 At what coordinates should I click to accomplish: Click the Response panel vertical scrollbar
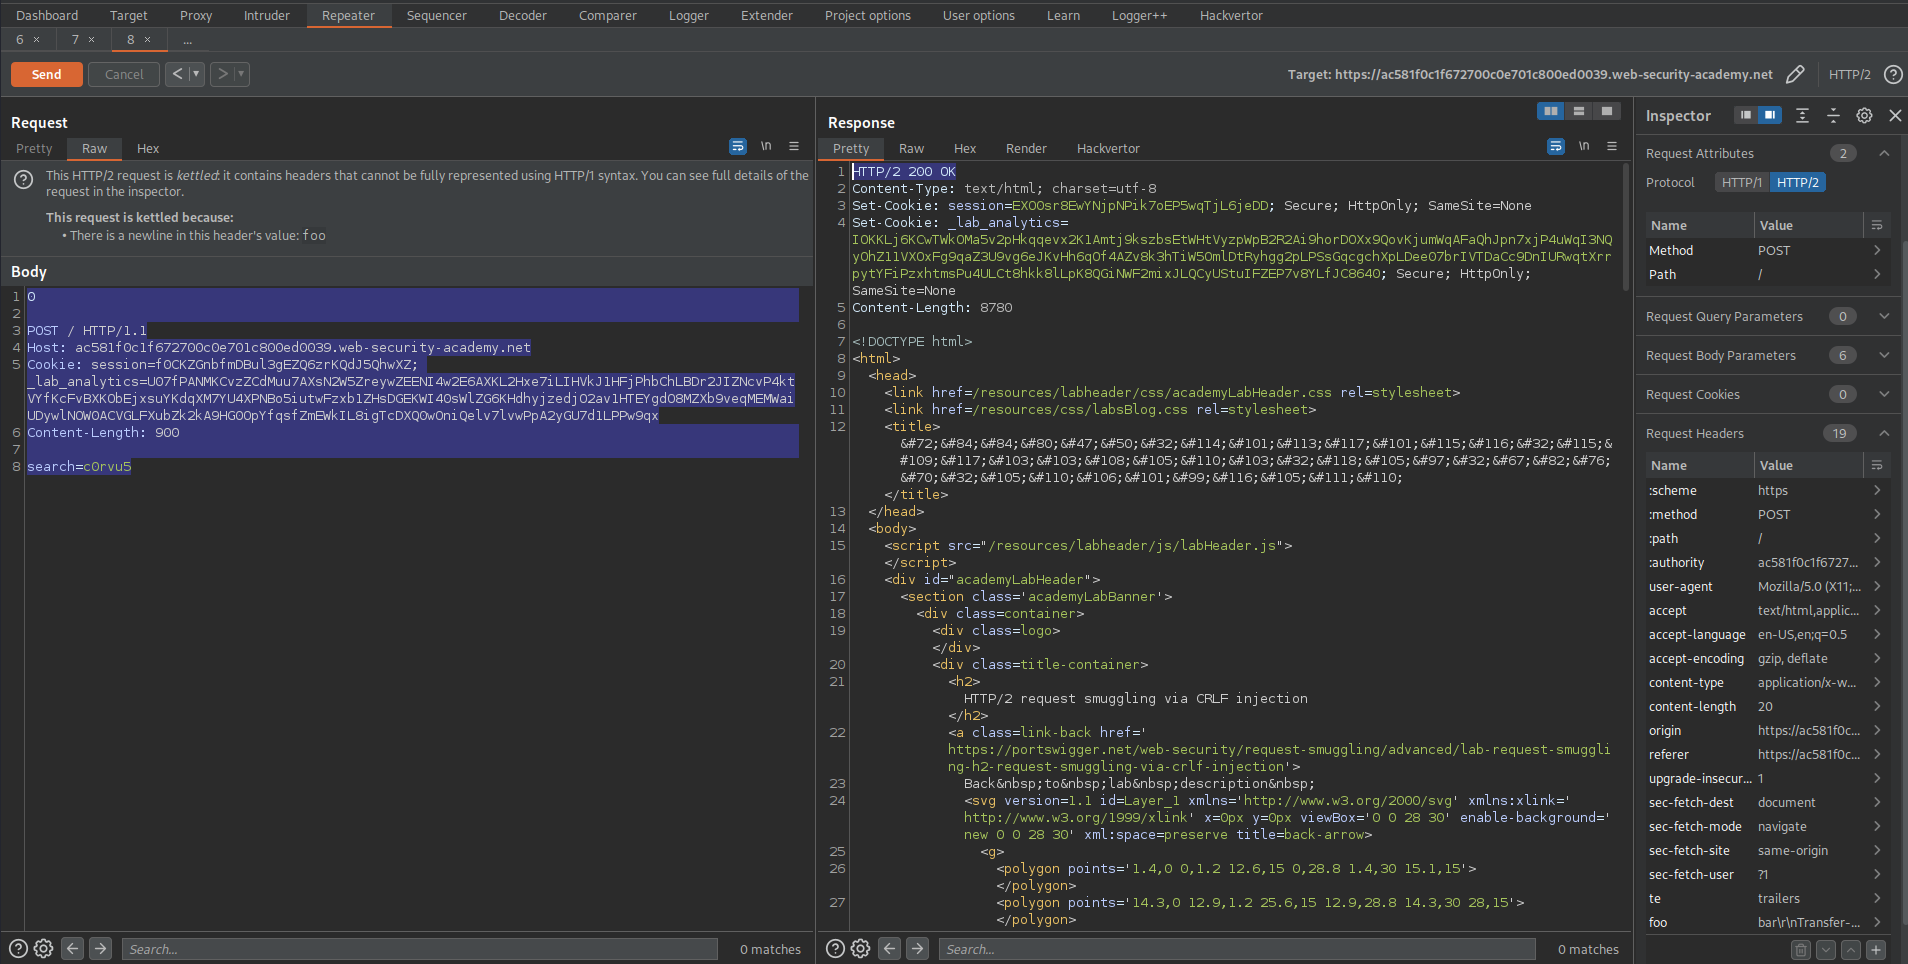pos(1627,228)
